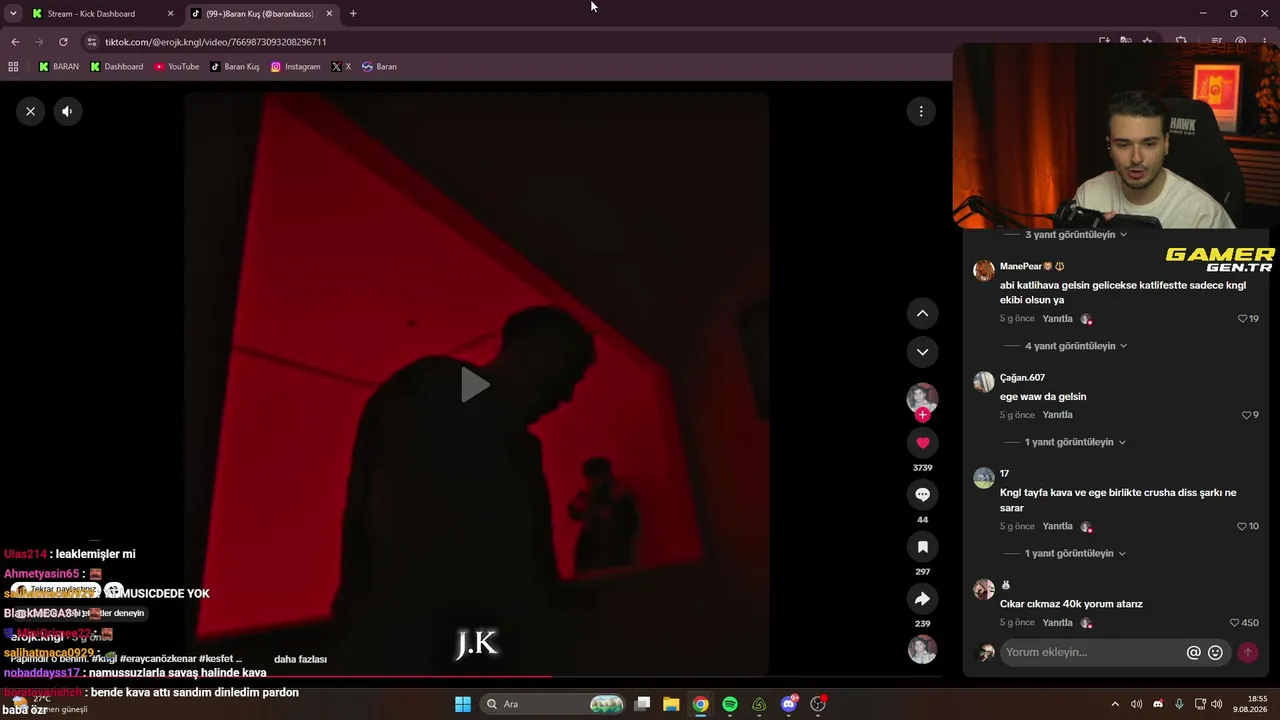Like ManePear's comment with 19 likes

1243,319
